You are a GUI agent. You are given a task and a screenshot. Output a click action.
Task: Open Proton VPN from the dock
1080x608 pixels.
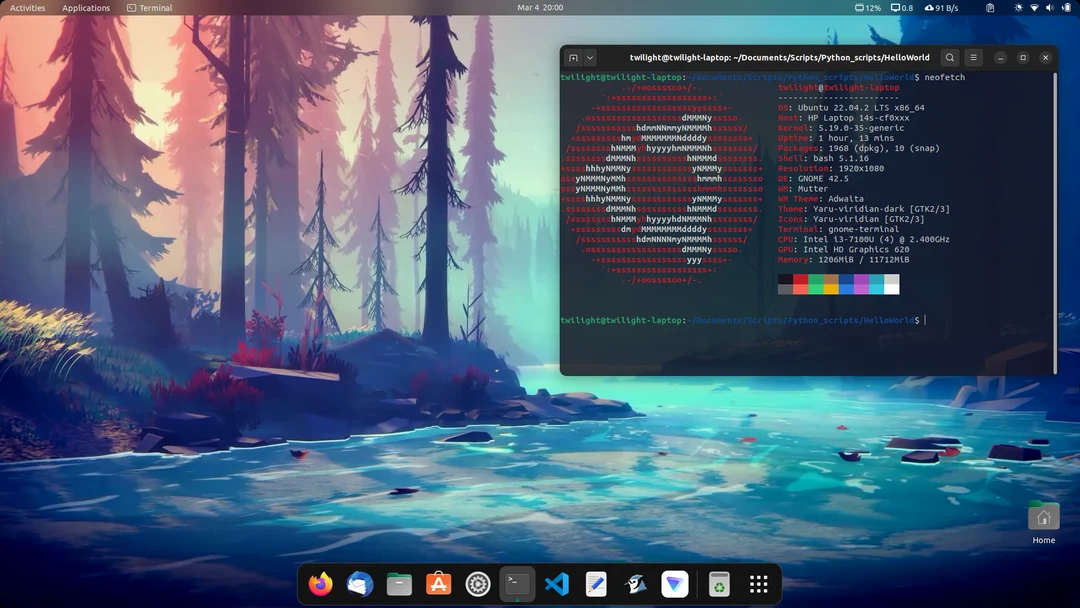coord(675,584)
